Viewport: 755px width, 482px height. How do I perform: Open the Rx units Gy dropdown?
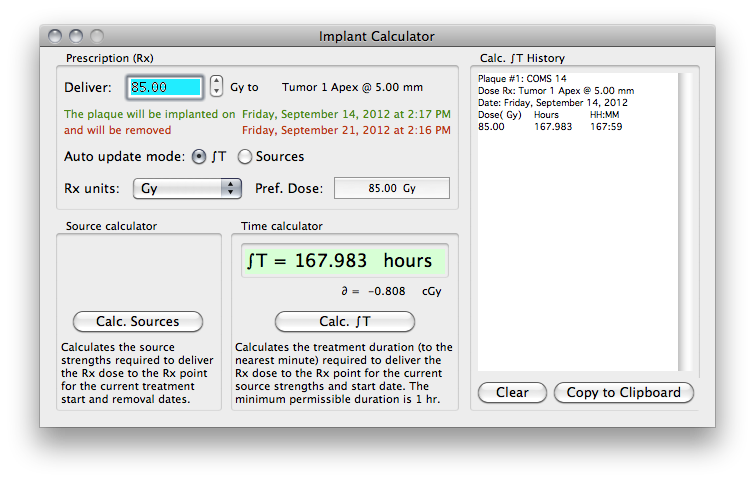click(187, 188)
